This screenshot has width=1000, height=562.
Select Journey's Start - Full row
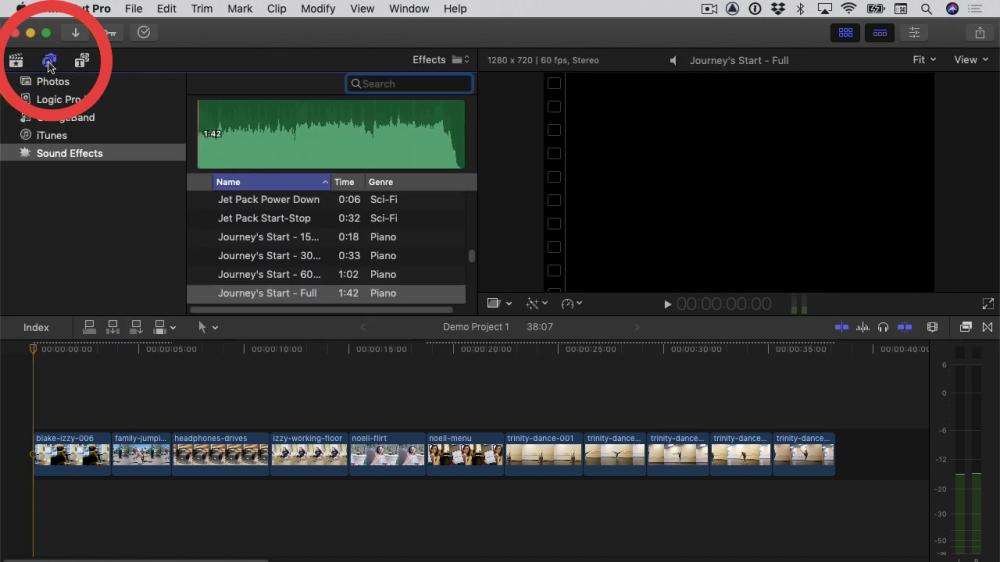(327, 293)
